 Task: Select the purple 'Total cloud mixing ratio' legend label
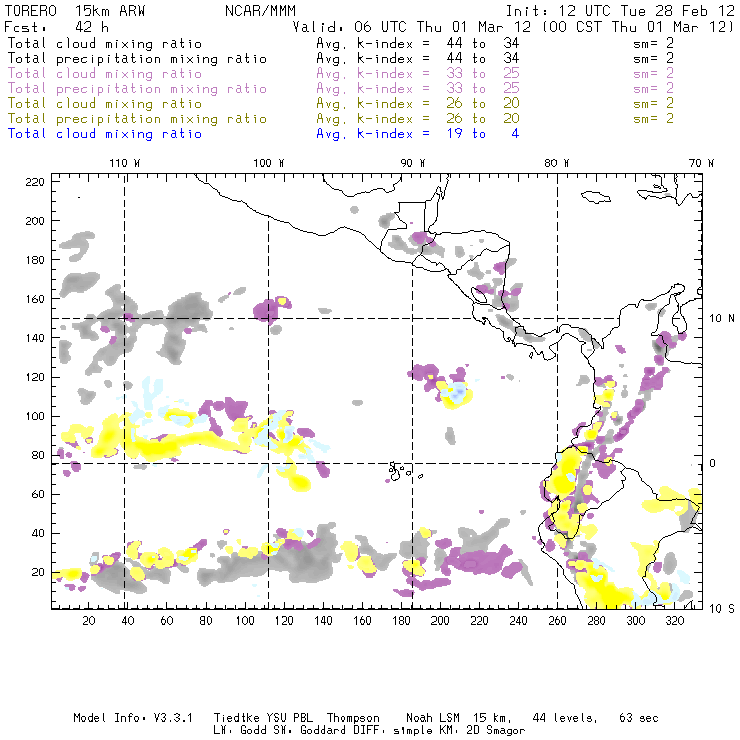point(105,74)
